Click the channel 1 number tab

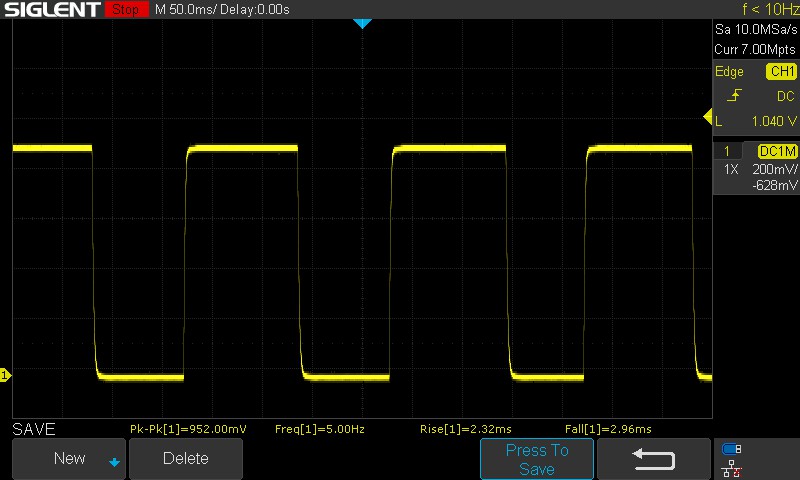pyautogui.click(x=728, y=151)
